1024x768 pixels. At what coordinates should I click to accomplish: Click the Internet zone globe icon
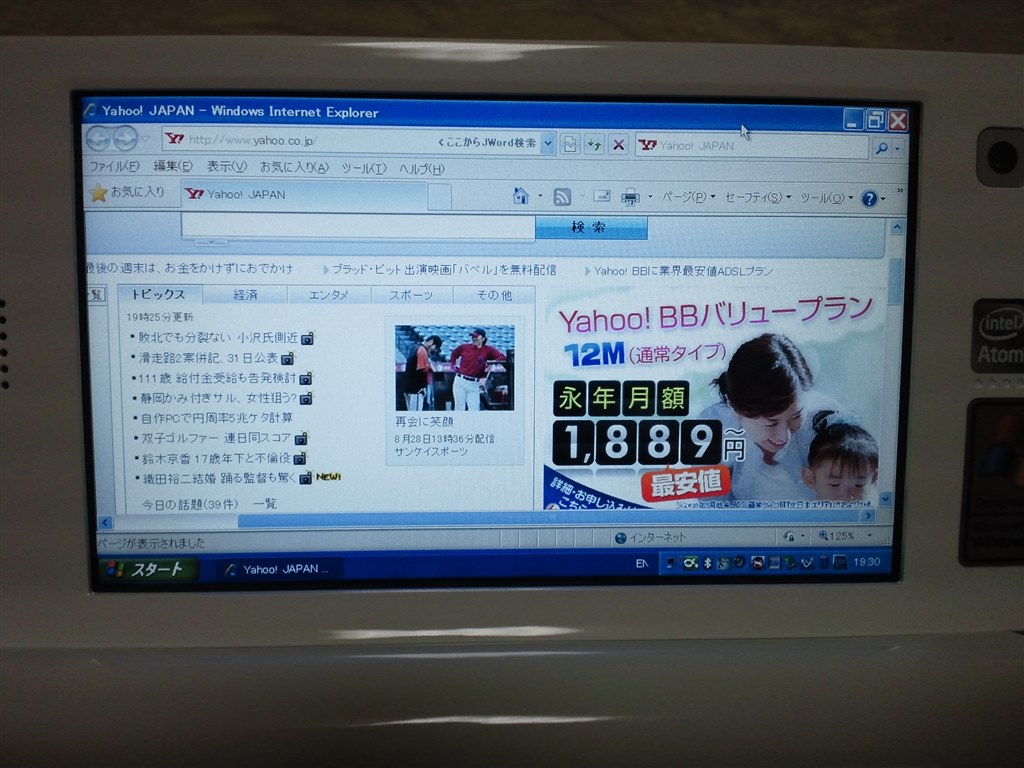tap(620, 537)
